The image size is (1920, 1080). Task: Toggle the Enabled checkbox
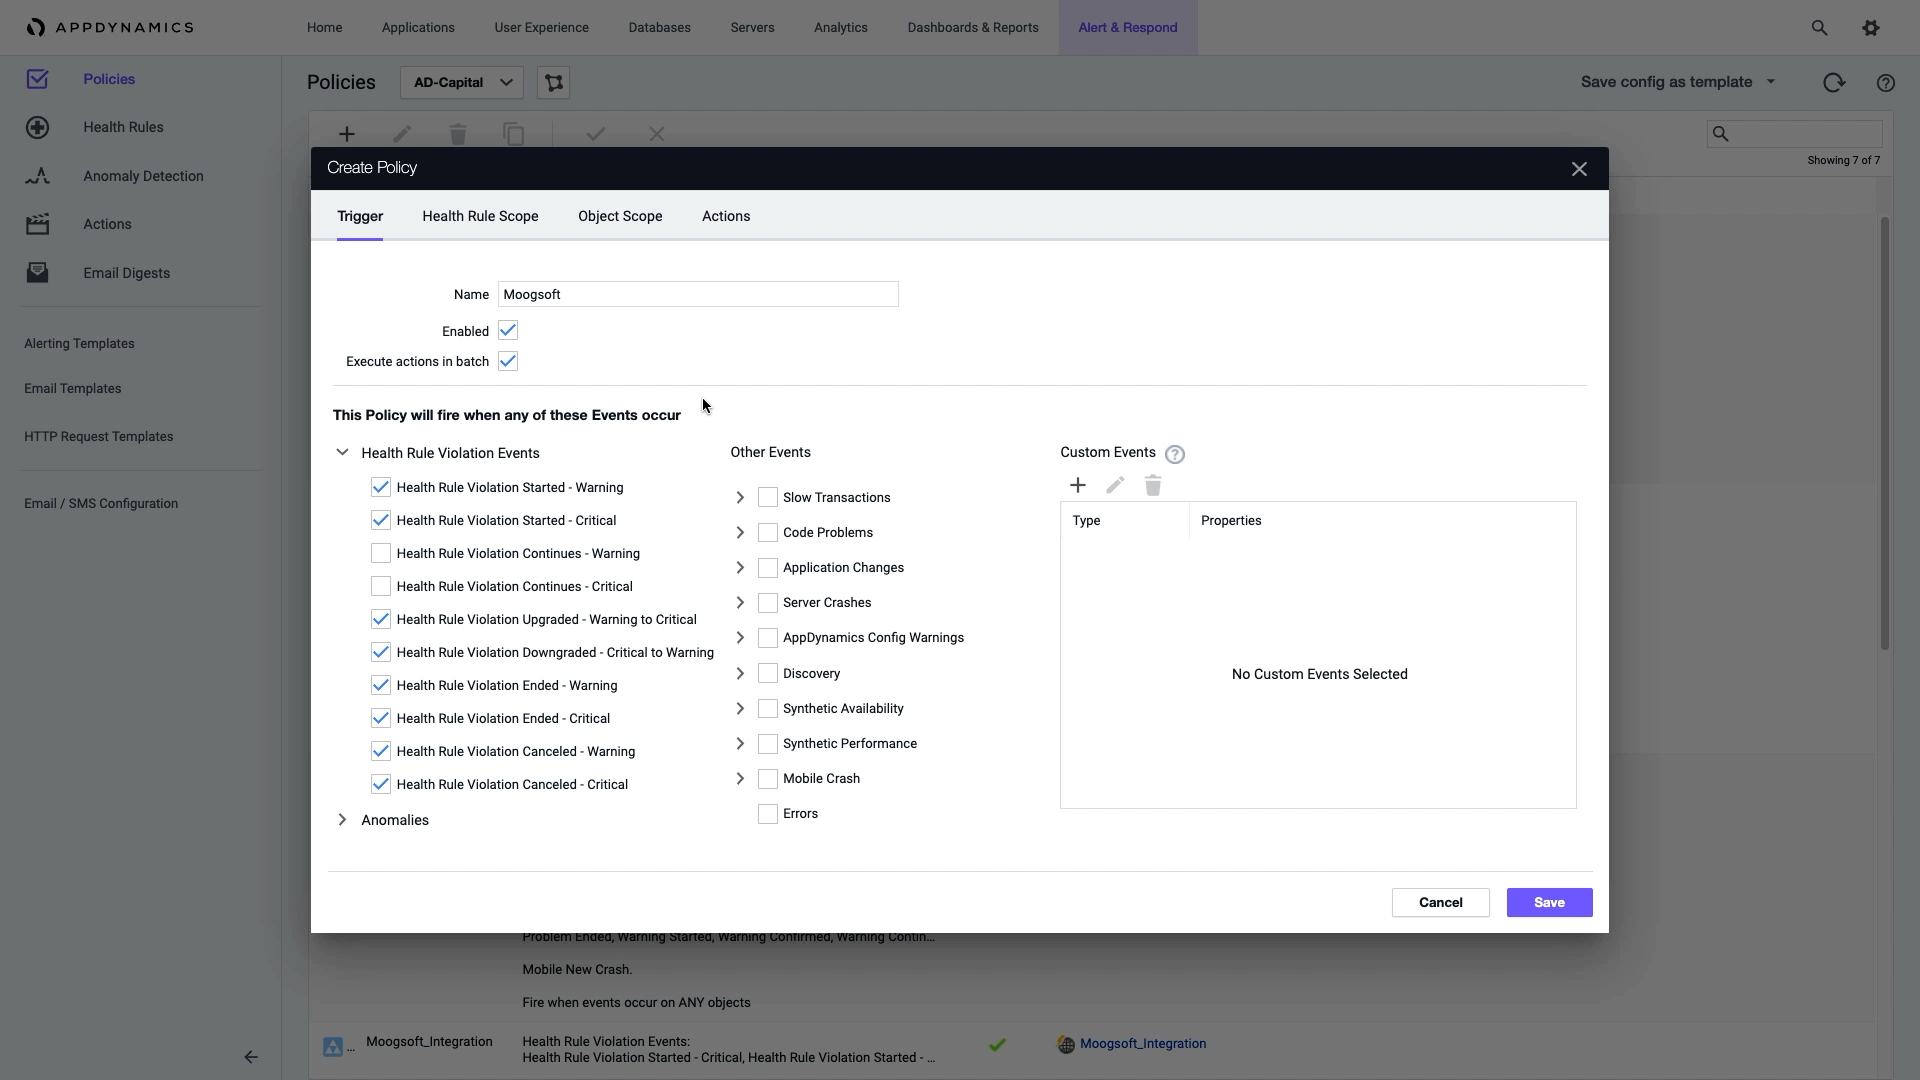508,331
